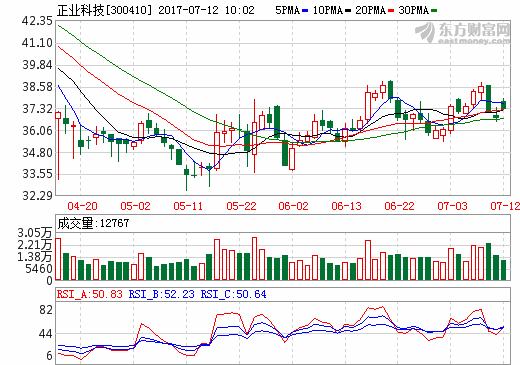Select the 04-20 date label
The image size is (520, 365).
pos(82,206)
